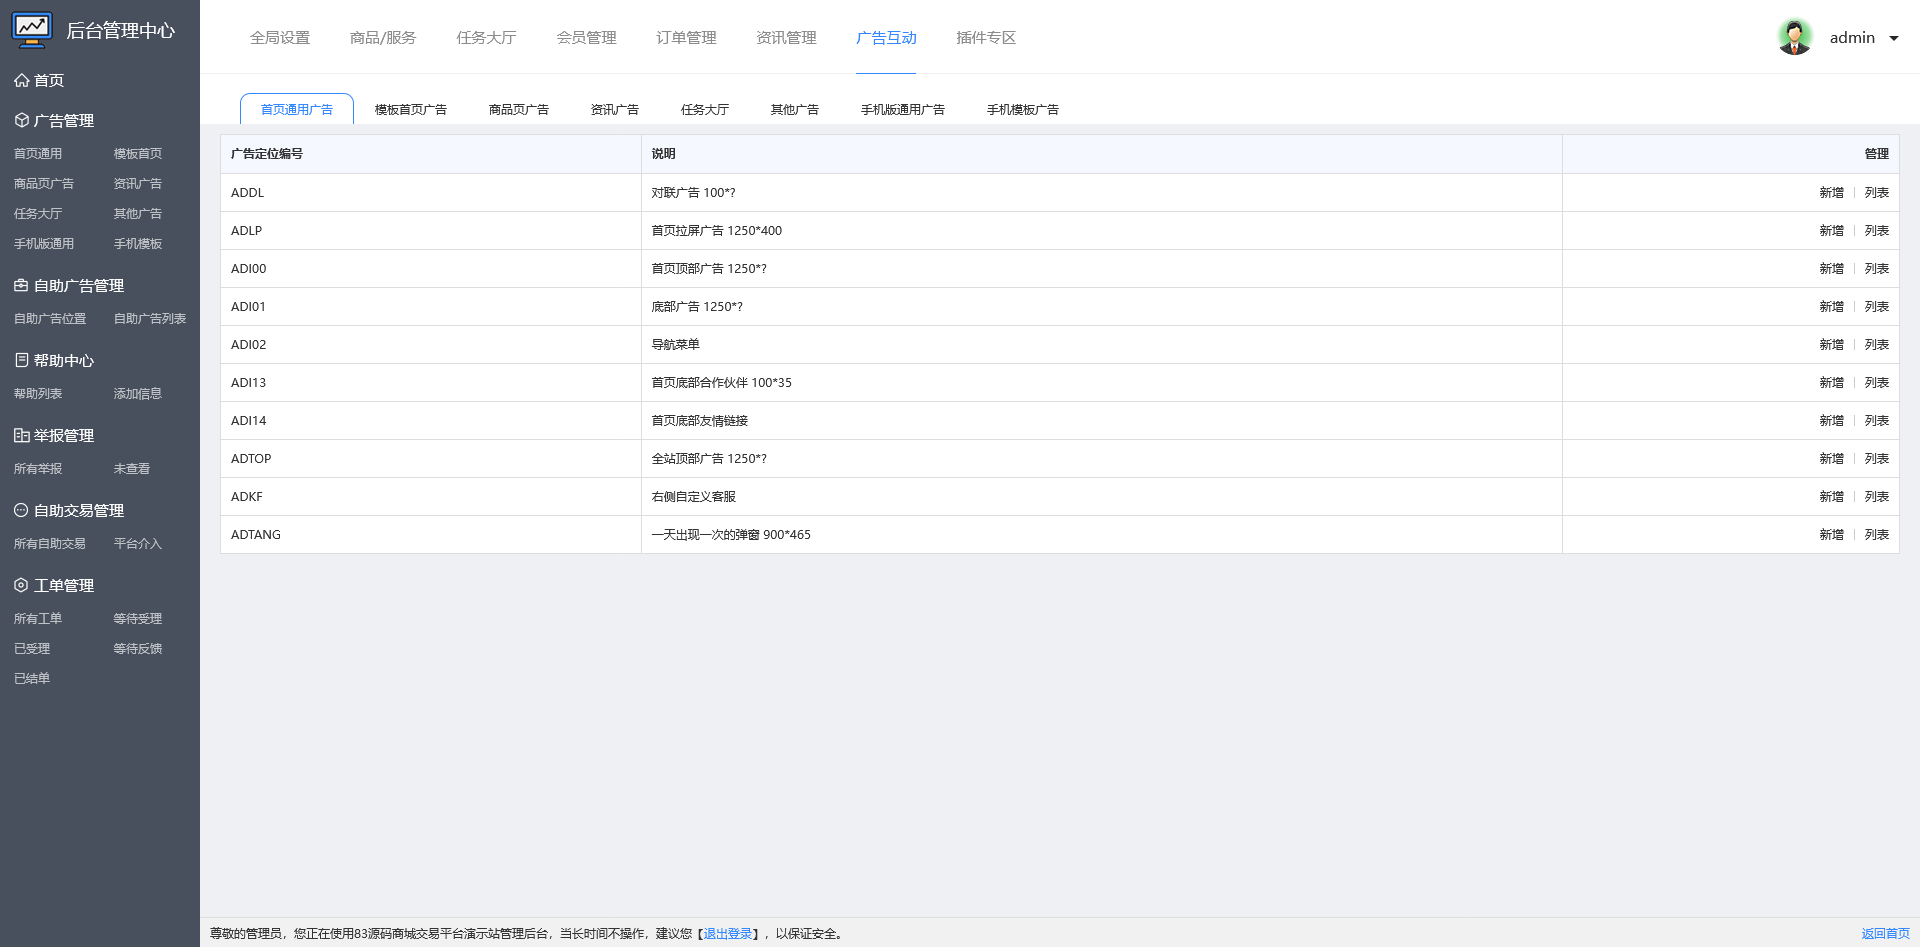Switch to the 其他广告 tab
1920x947 pixels.
click(795, 109)
